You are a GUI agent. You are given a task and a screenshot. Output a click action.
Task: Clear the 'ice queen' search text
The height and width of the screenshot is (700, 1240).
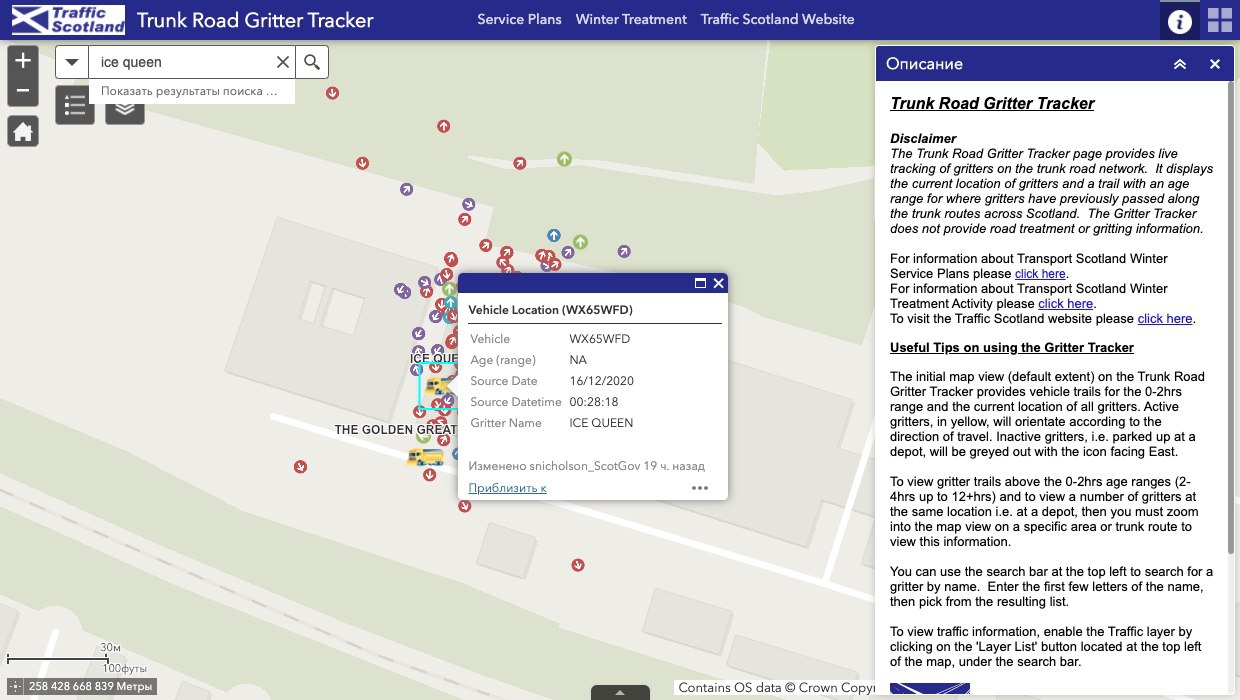pyautogui.click(x=283, y=62)
